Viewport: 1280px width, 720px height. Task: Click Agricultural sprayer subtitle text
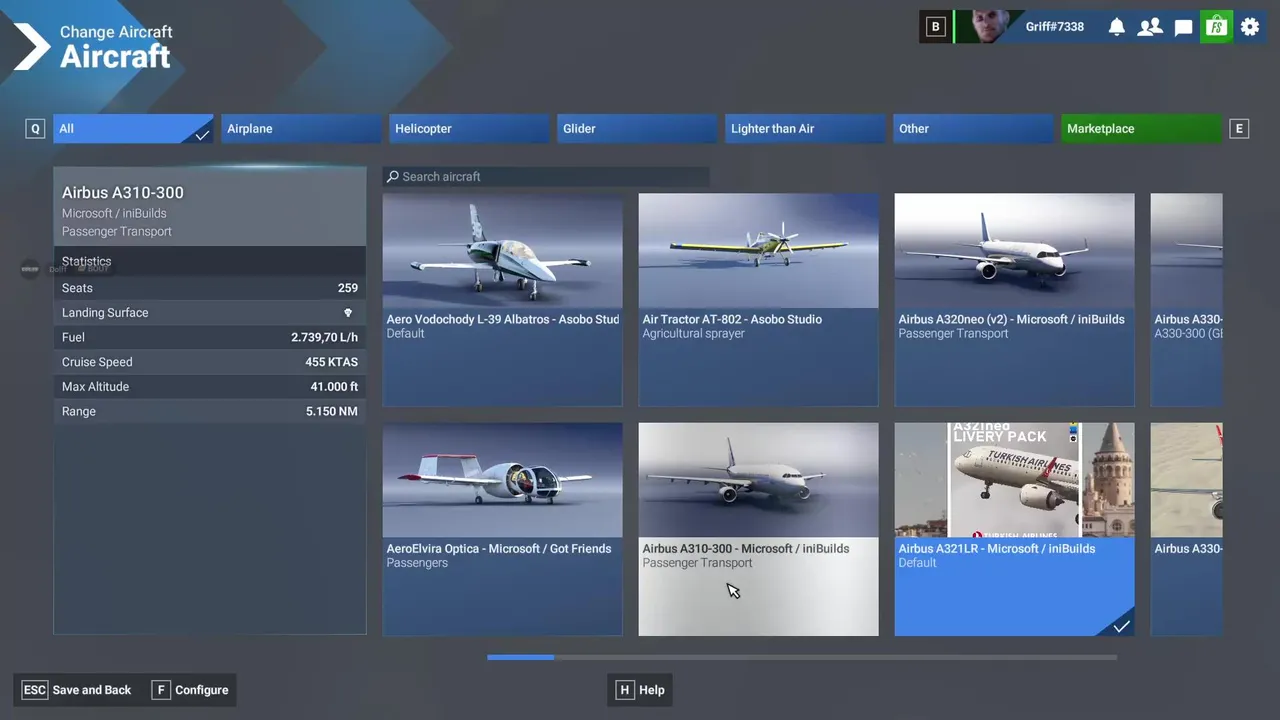coord(693,333)
